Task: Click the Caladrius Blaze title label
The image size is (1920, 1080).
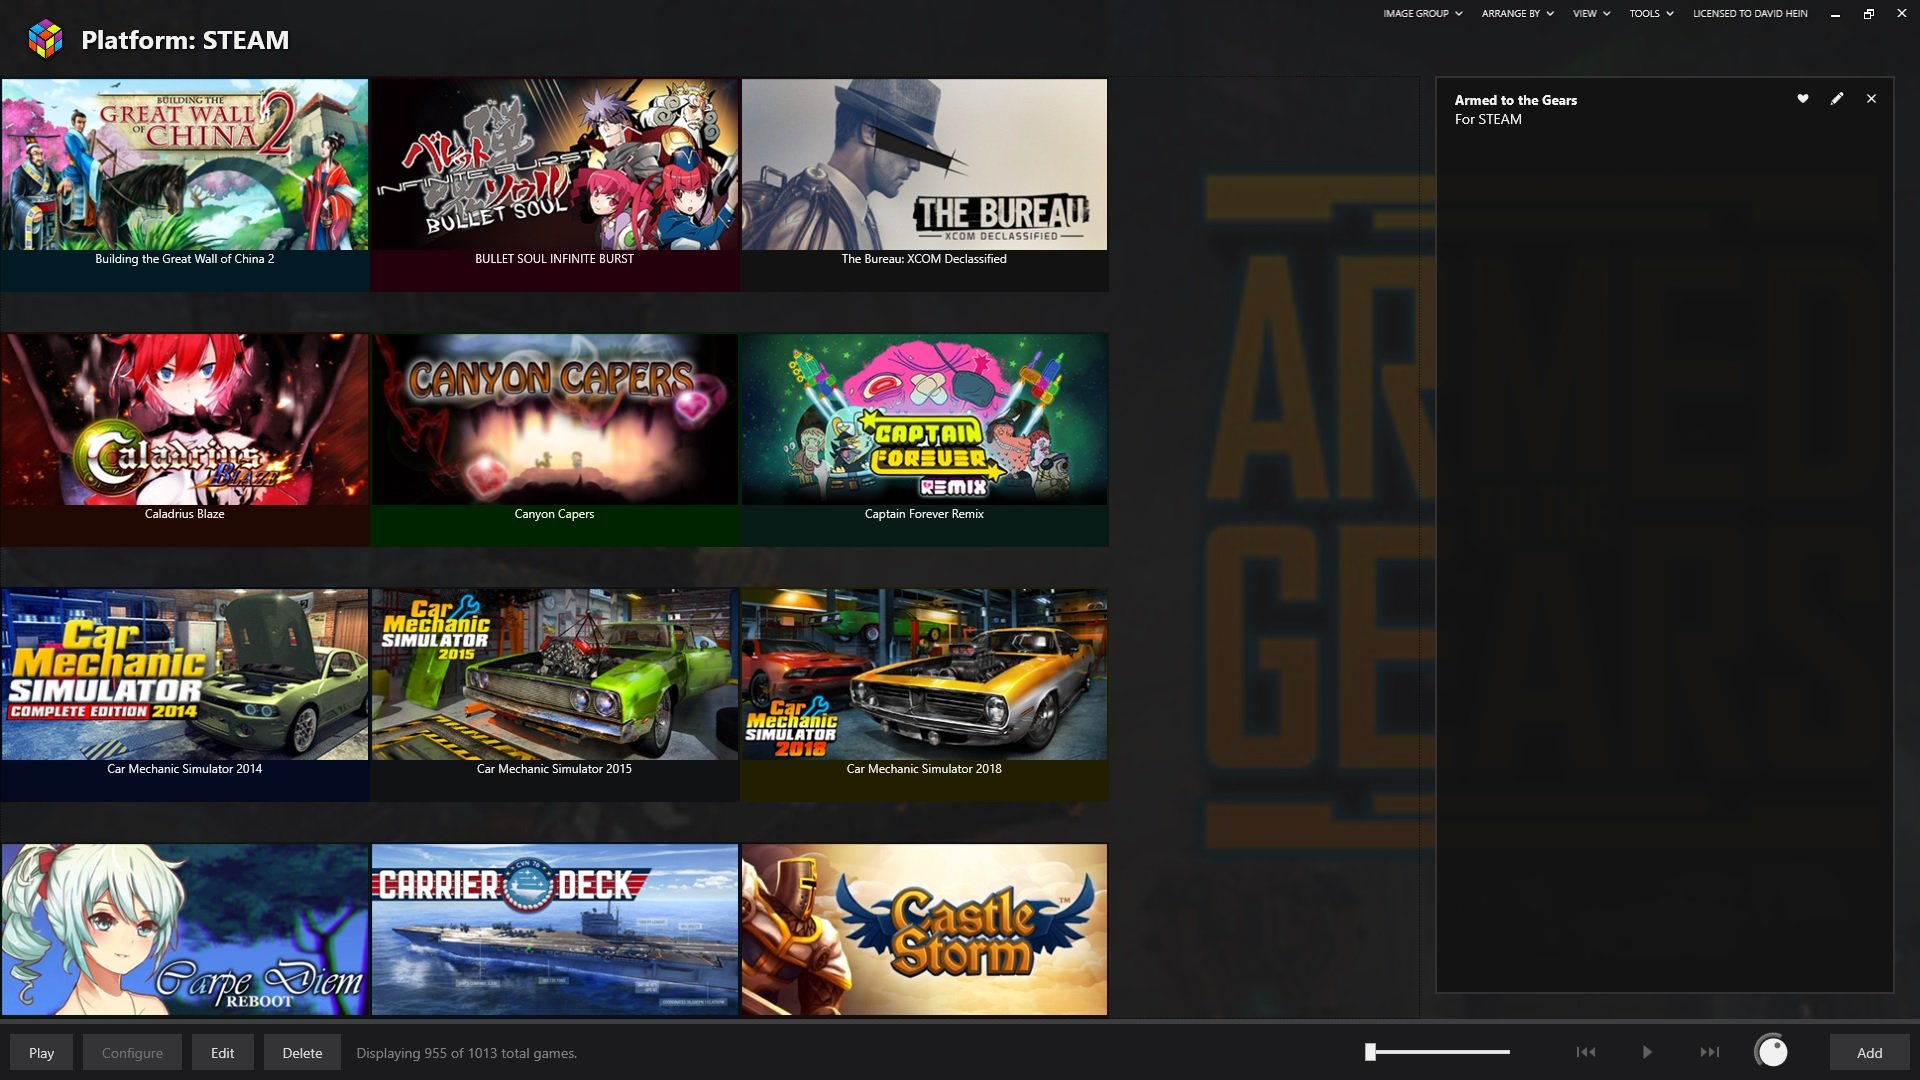Action: (184, 514)
